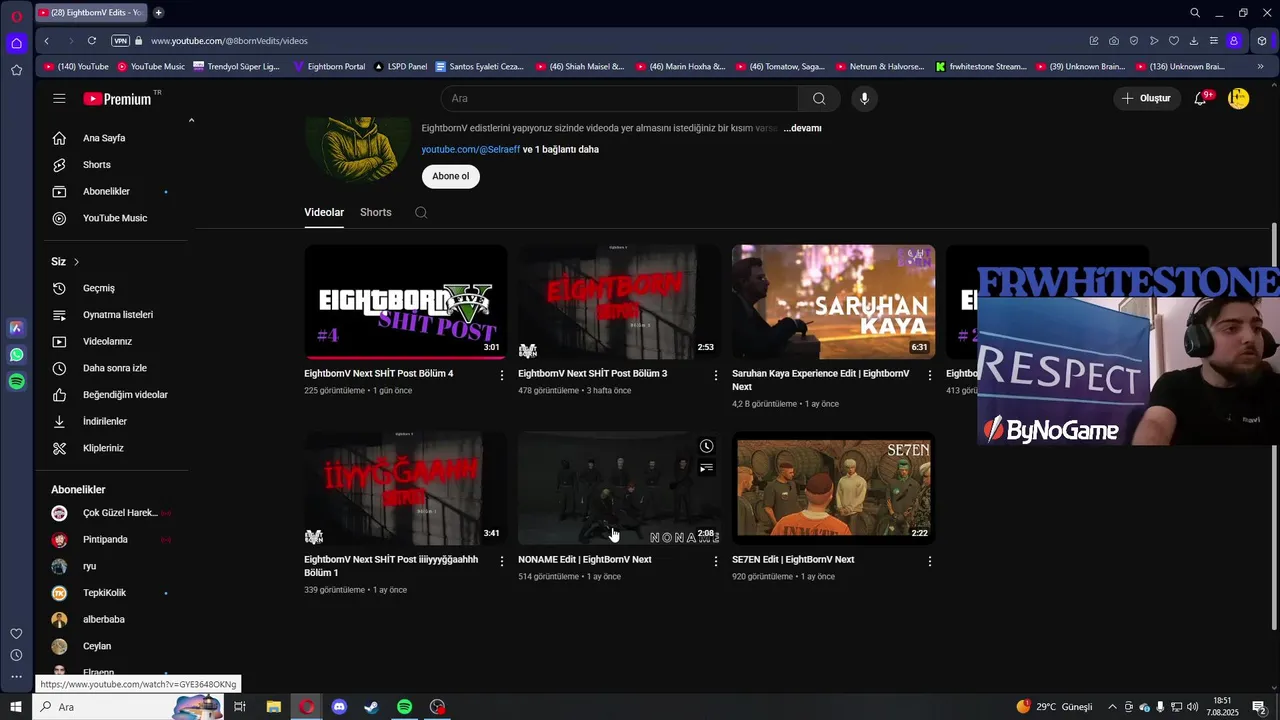Open Discord from Windows taskbar
1280x720 pixels.
click(x=339, y=707)
